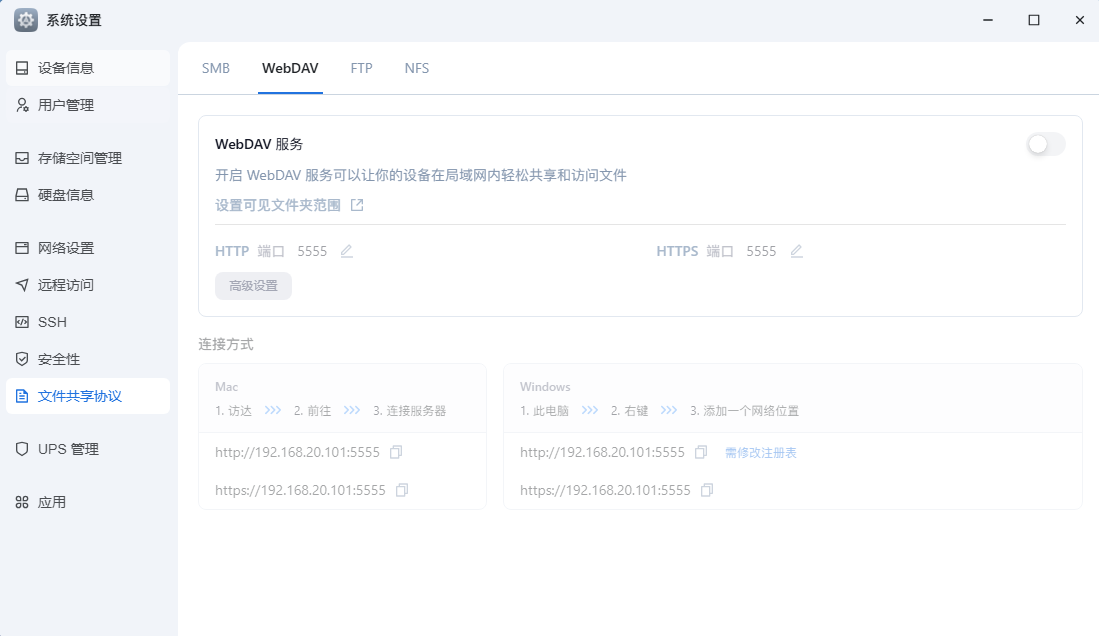Click the Windows step 1. 此电脑
This screenshot has width=1099, height=636.
[x=545, y=411]
